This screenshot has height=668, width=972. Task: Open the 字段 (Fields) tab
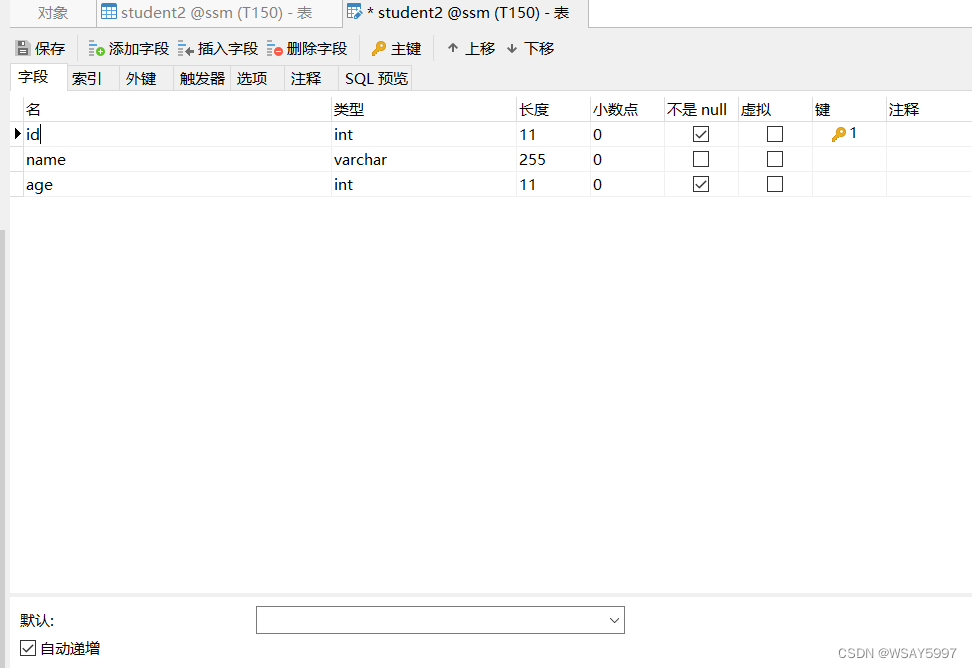[x=38, y=77]
